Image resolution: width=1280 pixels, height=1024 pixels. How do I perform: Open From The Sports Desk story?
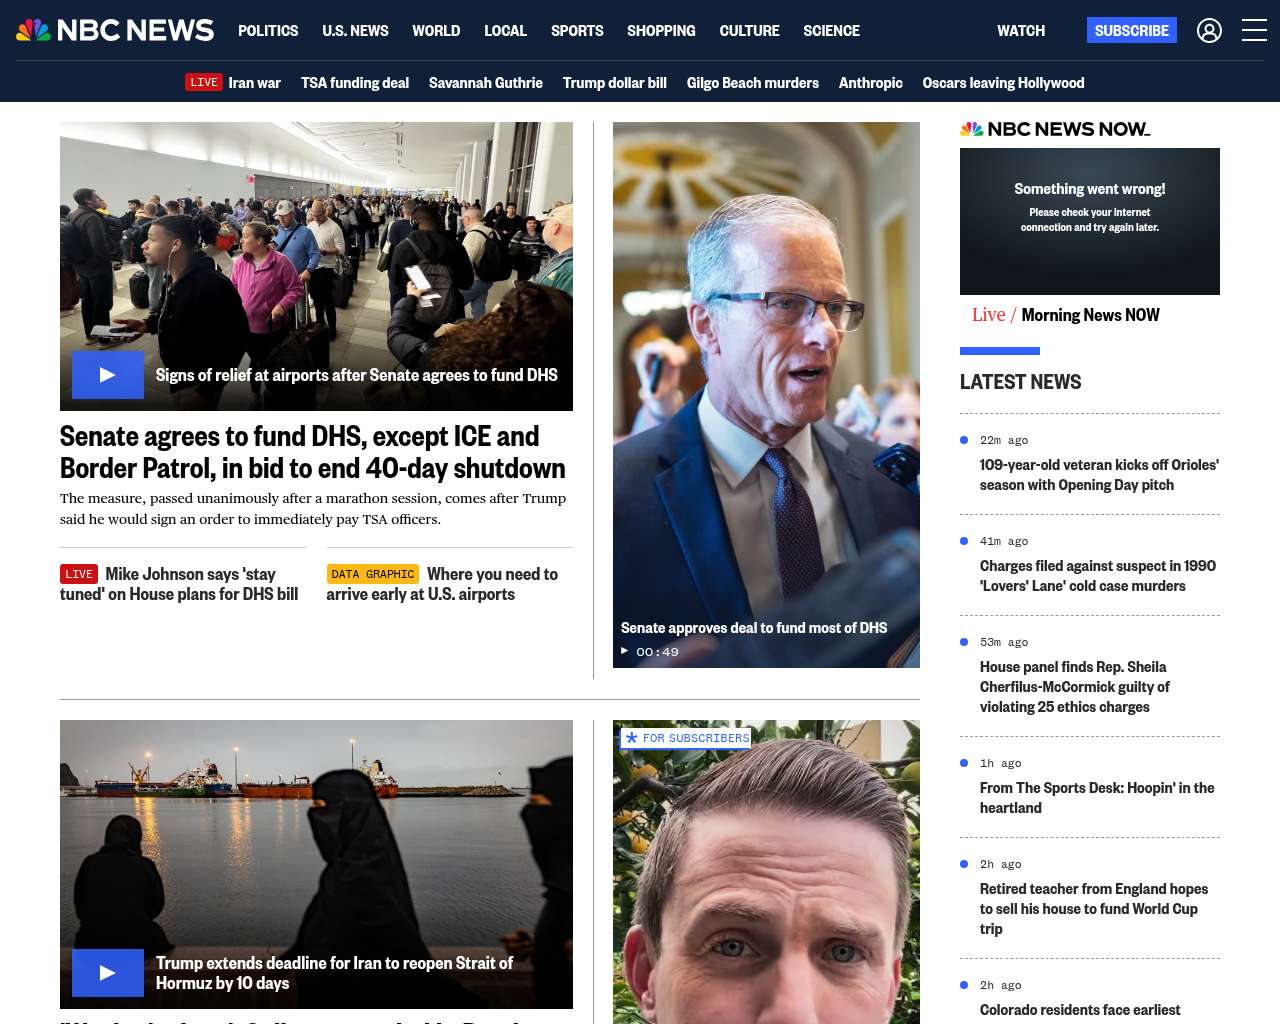1097,798
